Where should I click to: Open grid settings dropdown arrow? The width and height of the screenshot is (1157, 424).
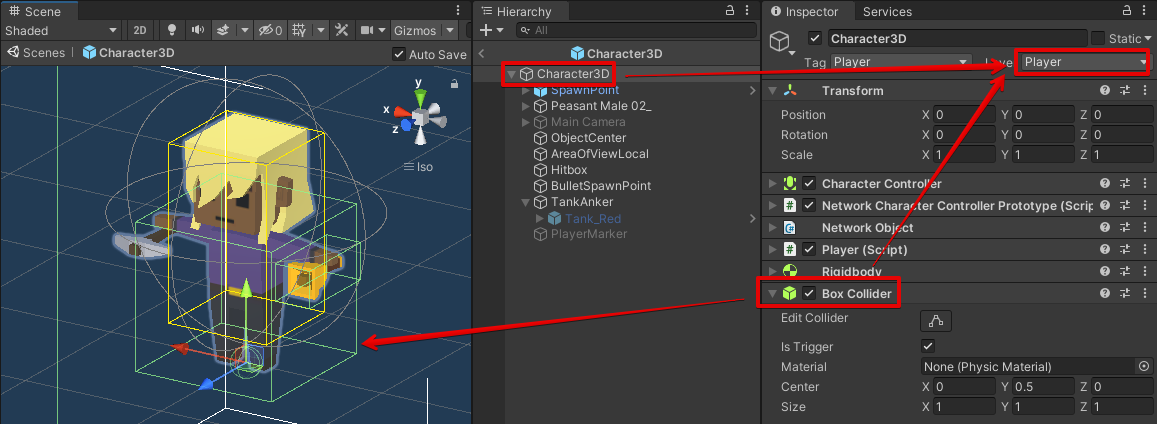[x=321, y=30]
